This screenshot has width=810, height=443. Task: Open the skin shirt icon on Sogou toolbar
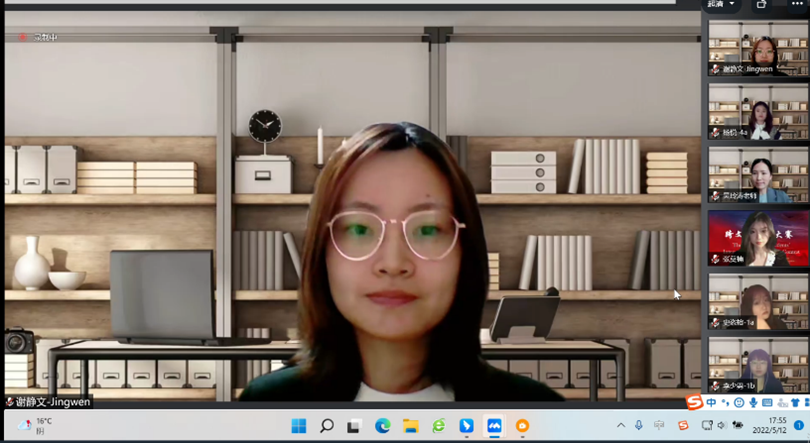pos(795,403)
